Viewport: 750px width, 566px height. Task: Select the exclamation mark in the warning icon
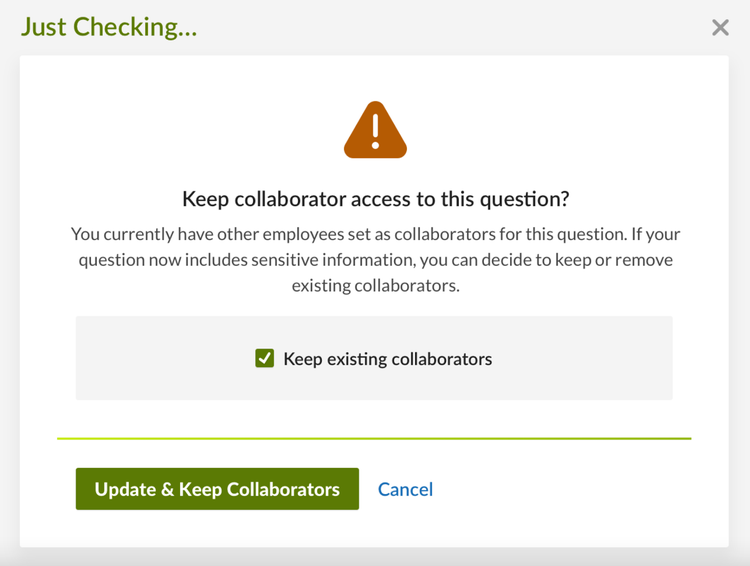[x=375, y=131]
